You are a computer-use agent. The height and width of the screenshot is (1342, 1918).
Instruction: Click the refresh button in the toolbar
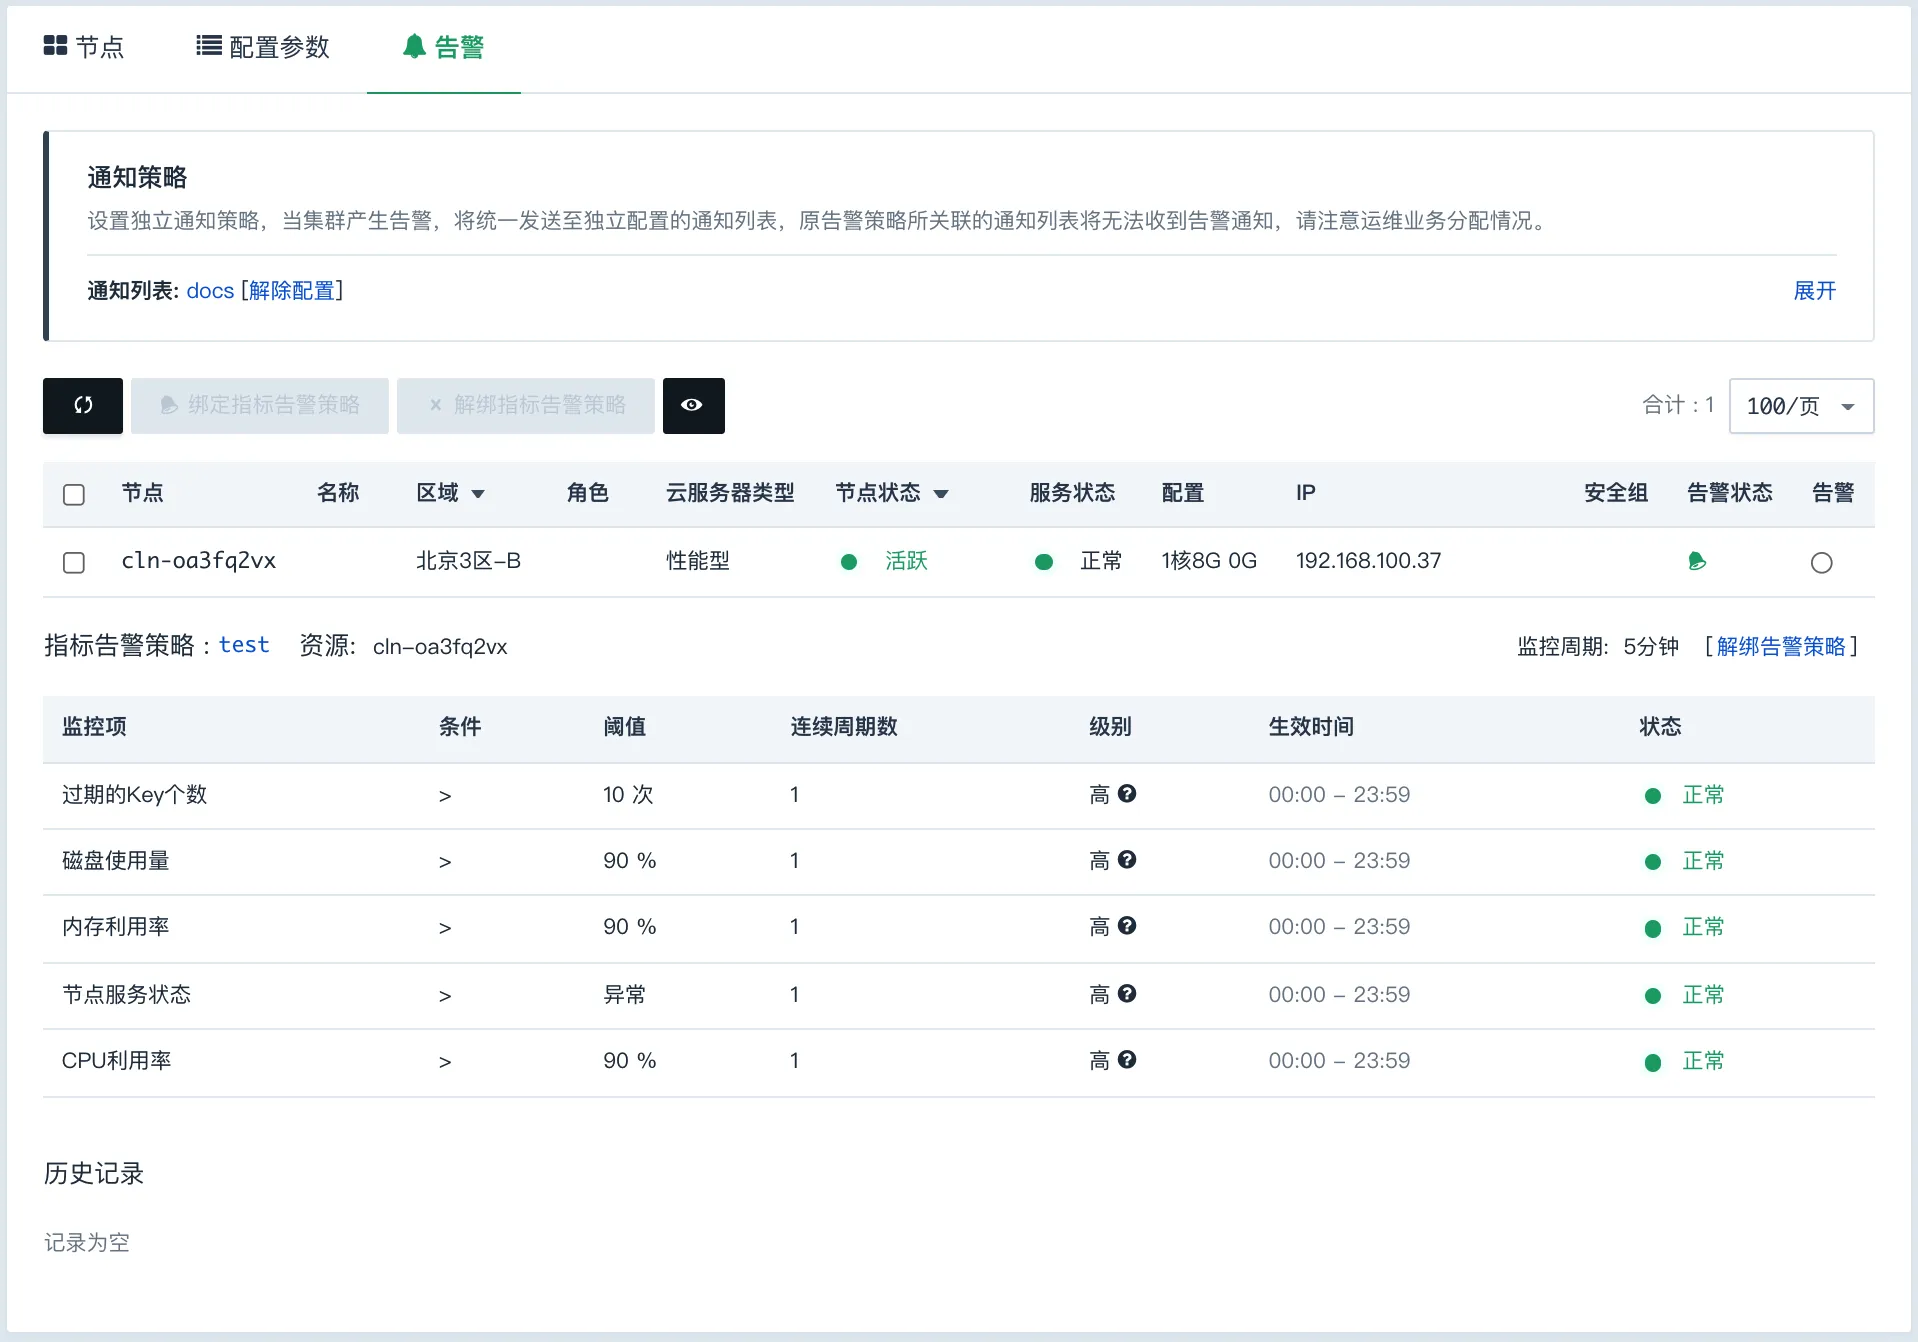point(83,405)
